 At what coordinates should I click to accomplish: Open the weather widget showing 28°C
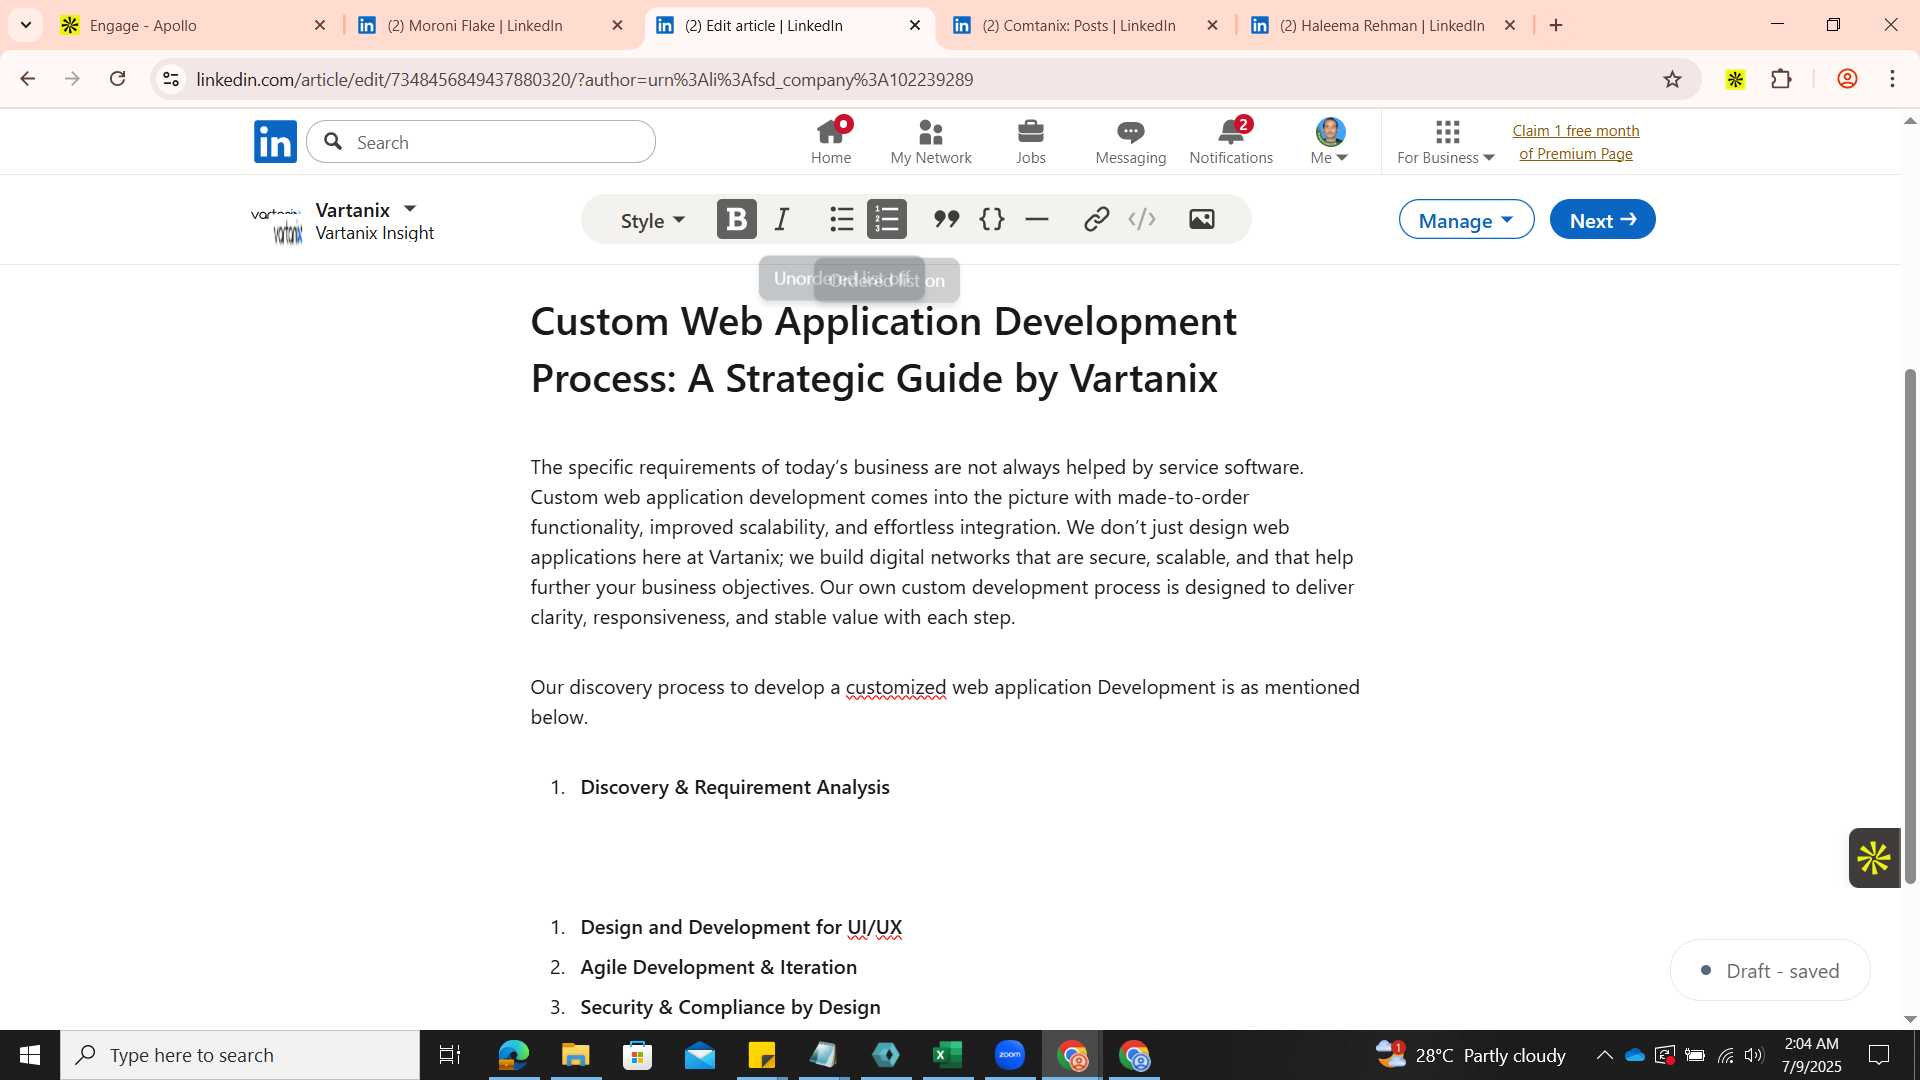click(1470, 1055)
